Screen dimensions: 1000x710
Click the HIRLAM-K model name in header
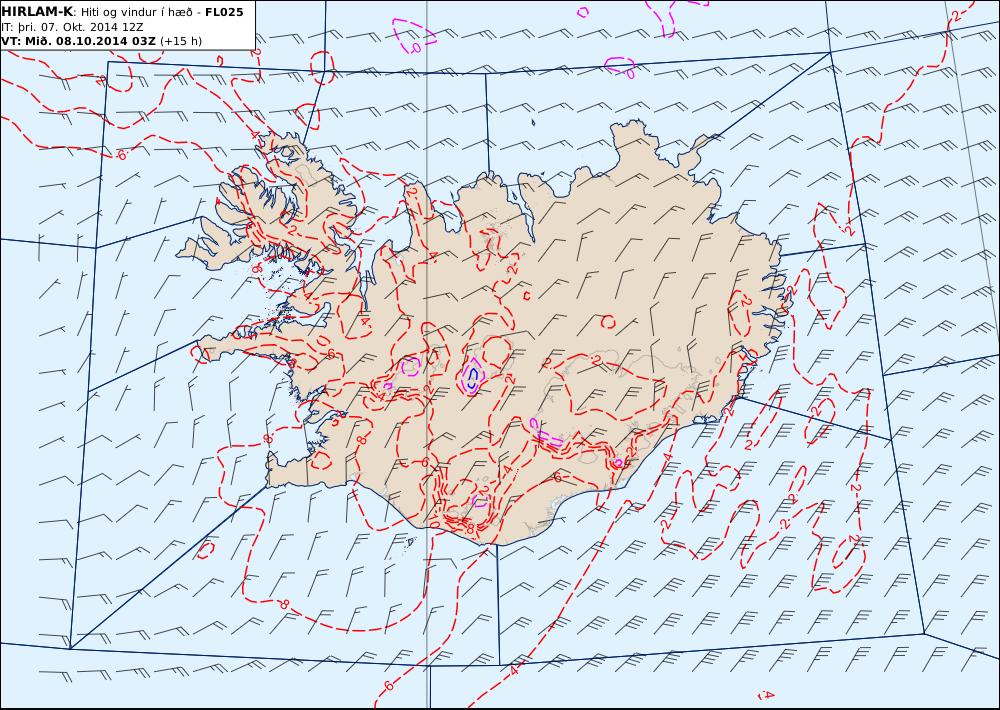[37, 12]
